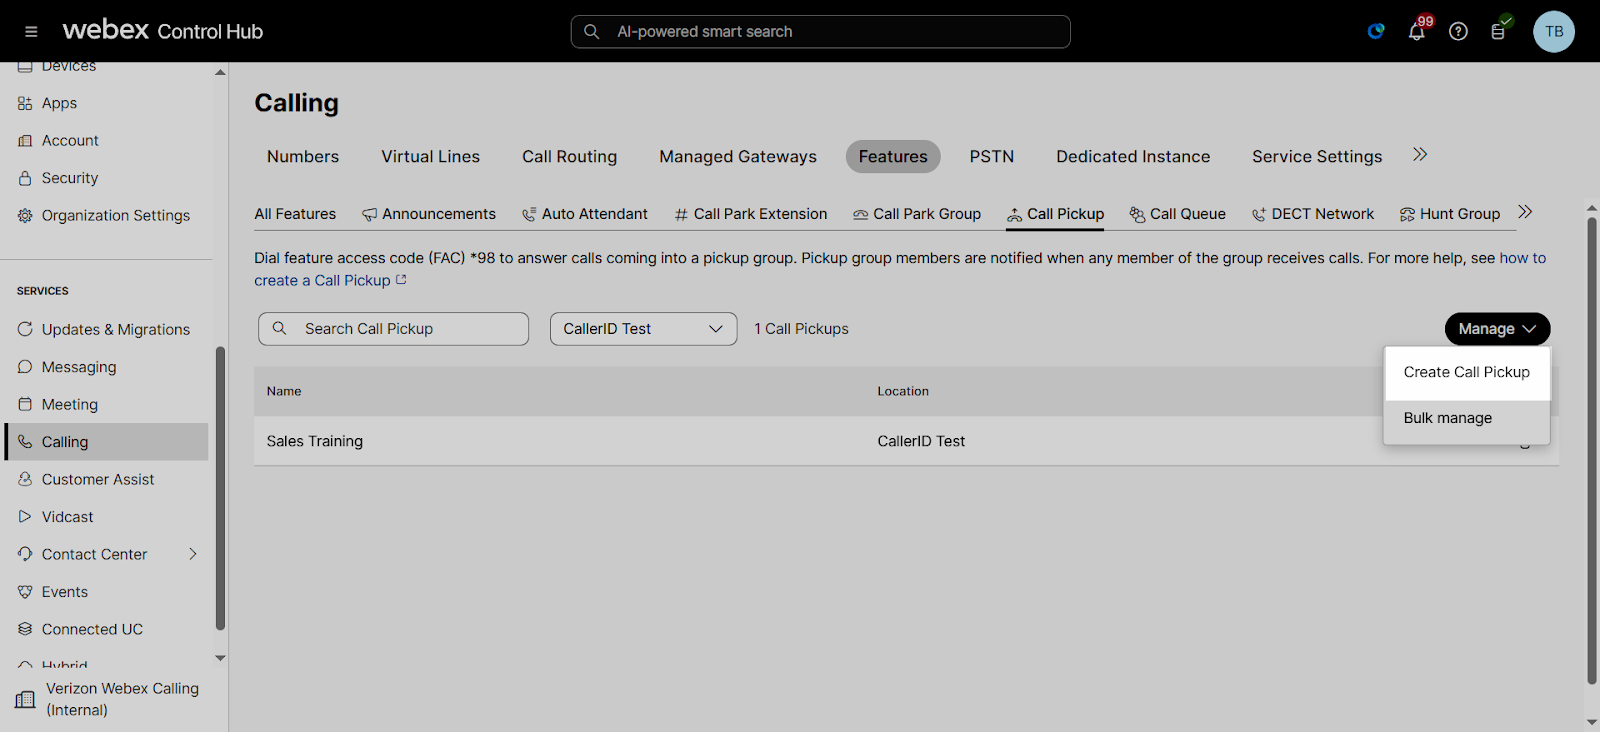Click the Updates & Migrations icon
This screenshot has height=732, width=1600.
[25, 329]
